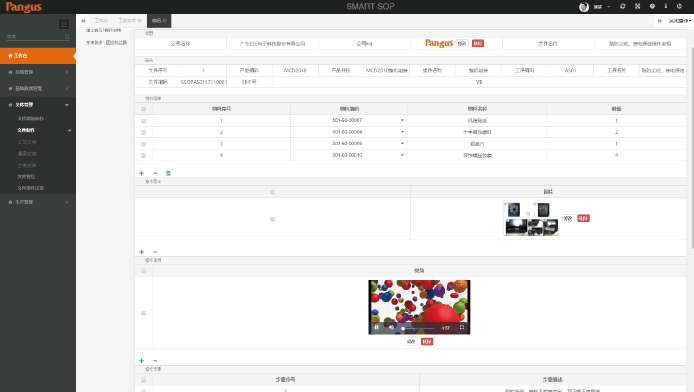This screenshot has height=392, width=694.
Task: Open last submenu item under expanded sidebar group
Action: (31, 188)
